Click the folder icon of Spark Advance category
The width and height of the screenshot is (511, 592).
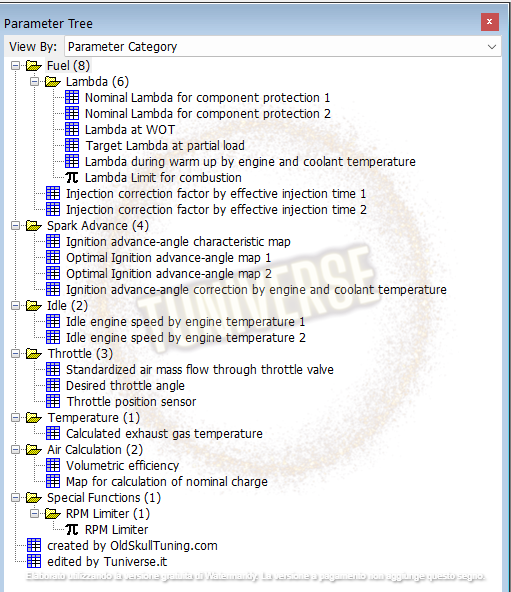34,226
